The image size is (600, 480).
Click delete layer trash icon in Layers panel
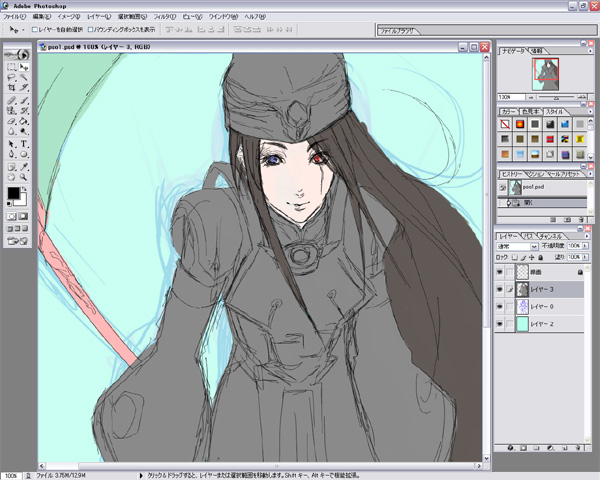click(578, 447)
